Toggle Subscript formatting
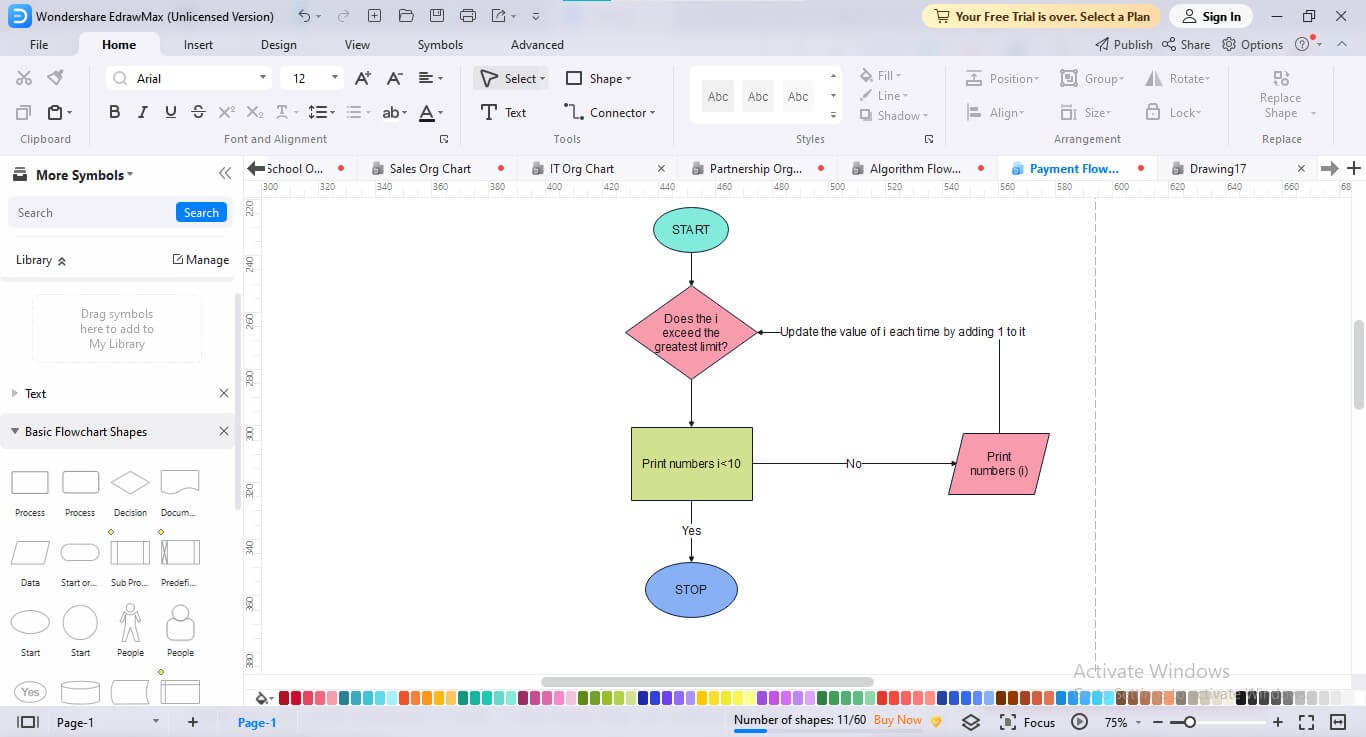This screenshot has height=737, width=1366. pos(255,112)
